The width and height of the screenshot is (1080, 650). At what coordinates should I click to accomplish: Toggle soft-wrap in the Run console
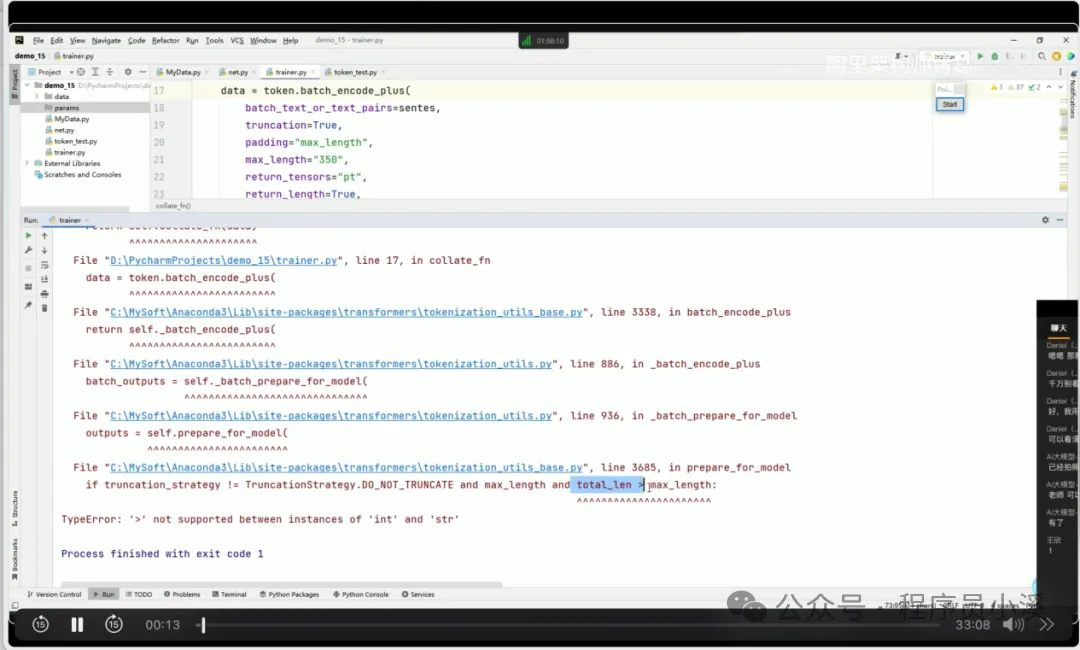45,265
